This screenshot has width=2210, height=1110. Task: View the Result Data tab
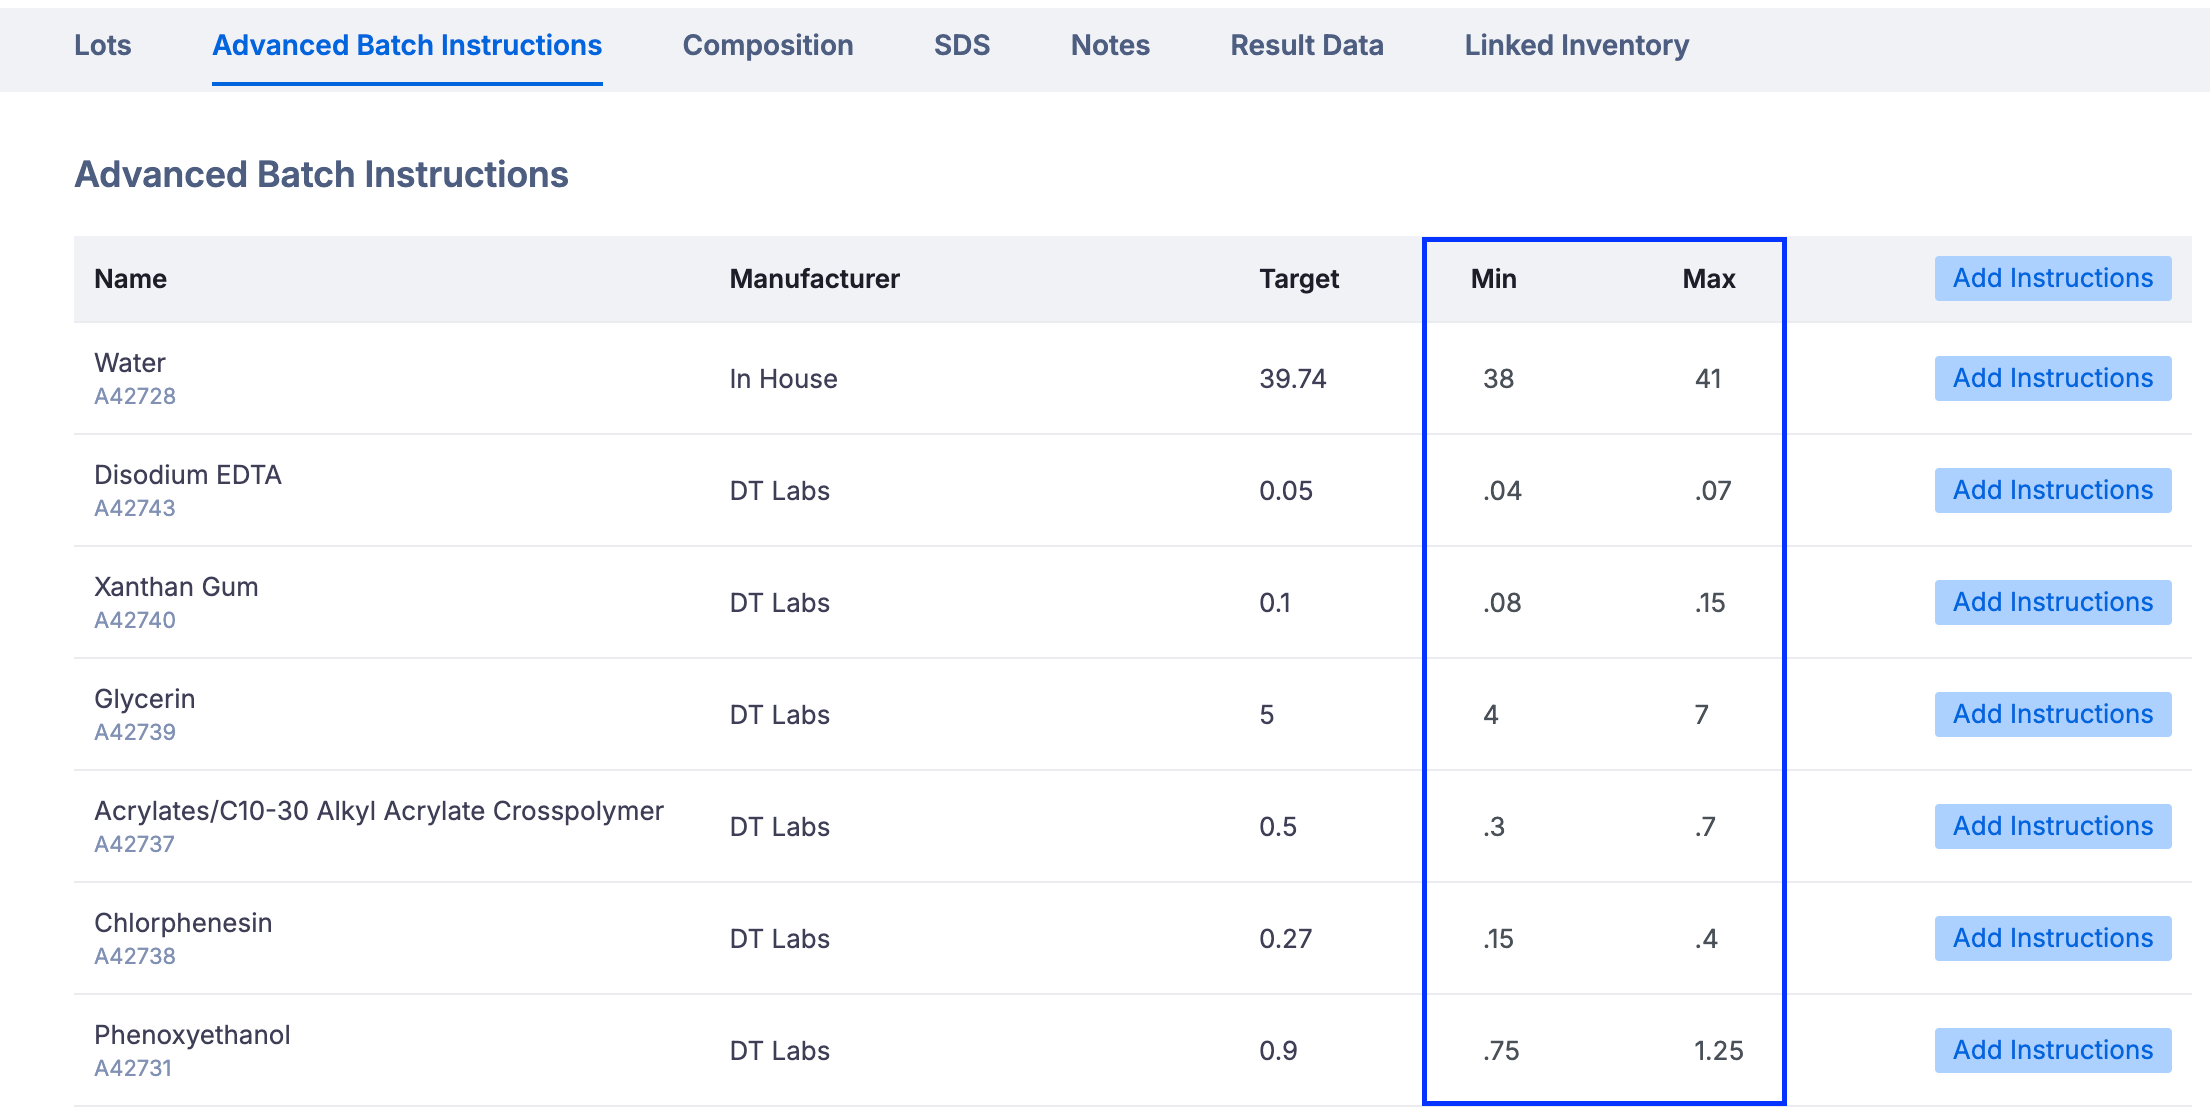coord(1306,45)
